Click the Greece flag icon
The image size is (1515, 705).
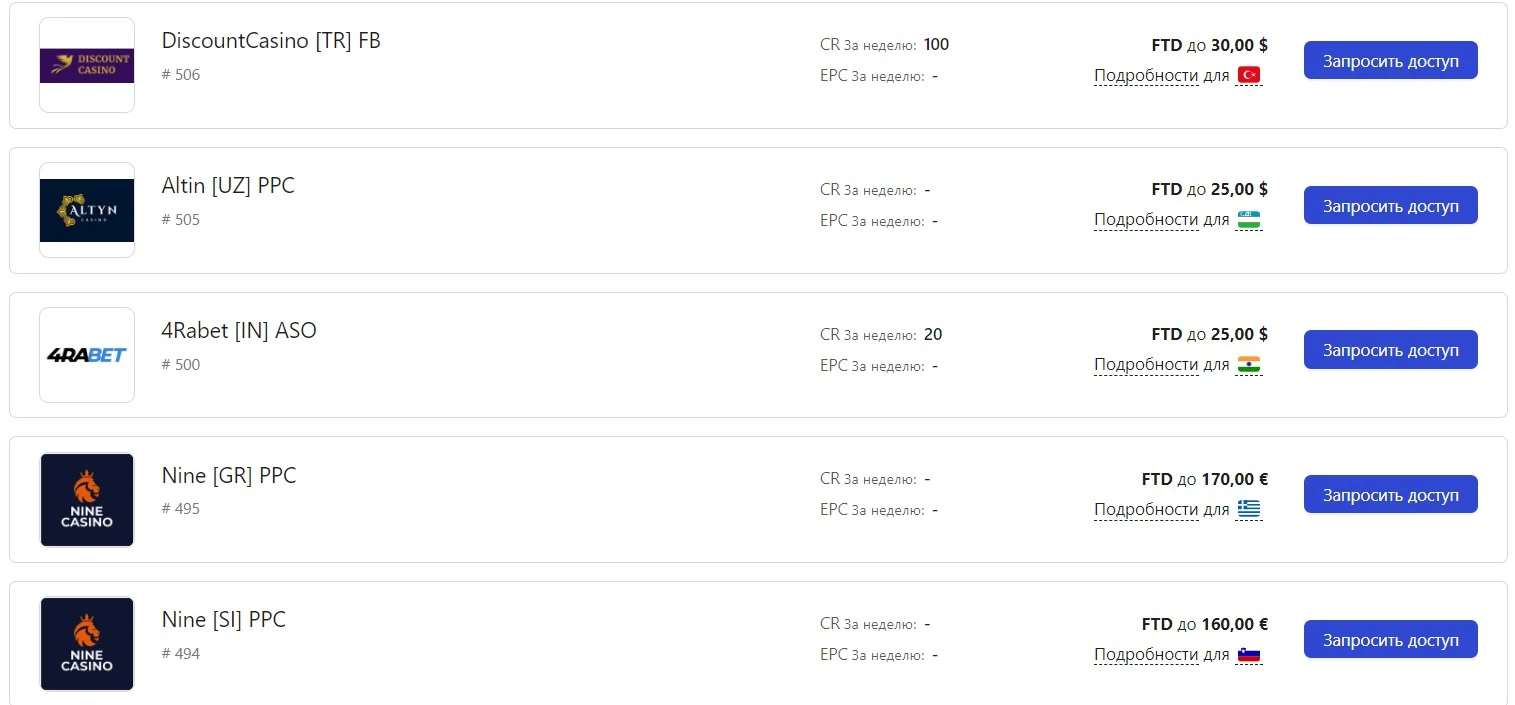point(1249,509)
